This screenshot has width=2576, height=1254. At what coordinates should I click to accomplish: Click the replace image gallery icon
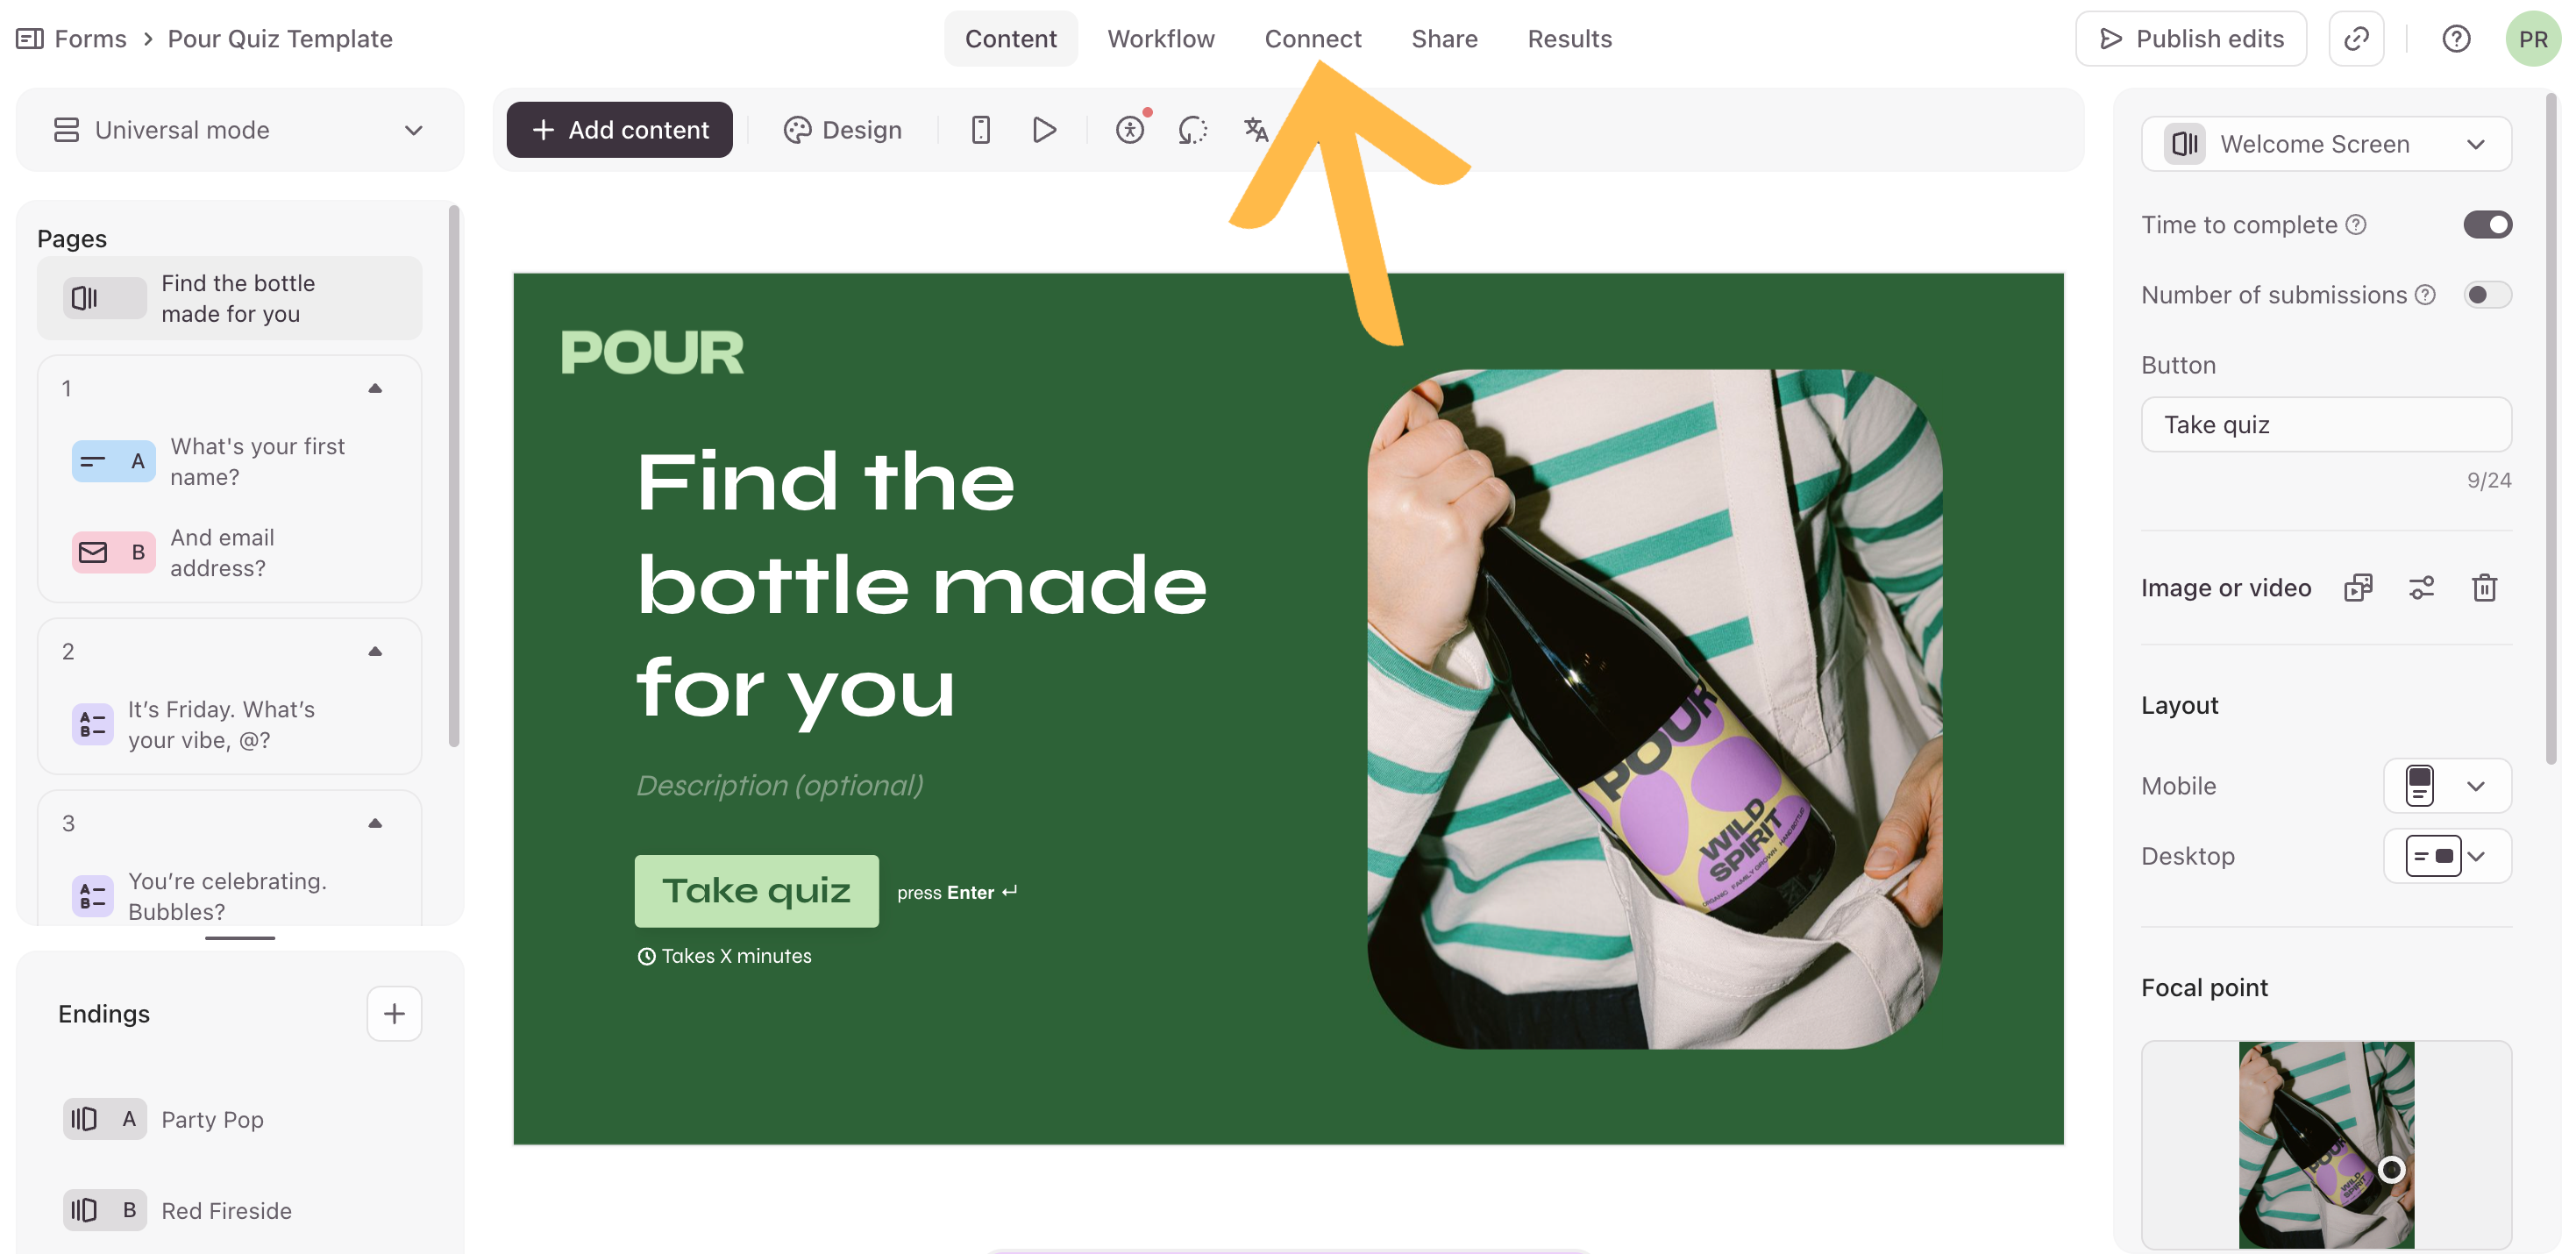2358,588
